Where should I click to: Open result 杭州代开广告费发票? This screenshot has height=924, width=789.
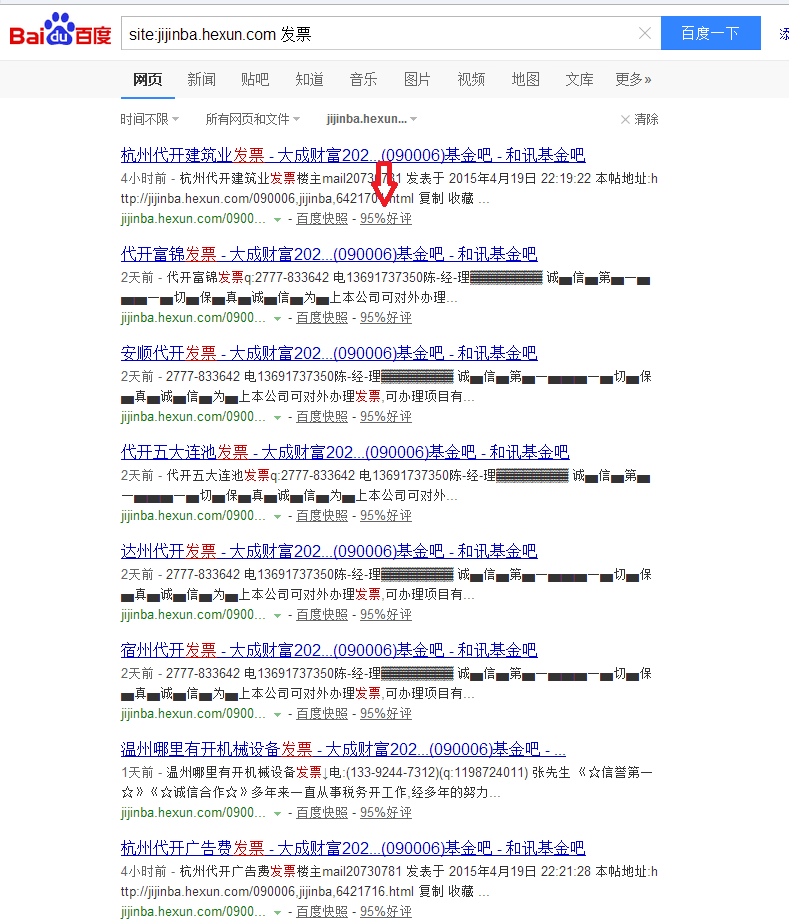(x=353, y=848)
